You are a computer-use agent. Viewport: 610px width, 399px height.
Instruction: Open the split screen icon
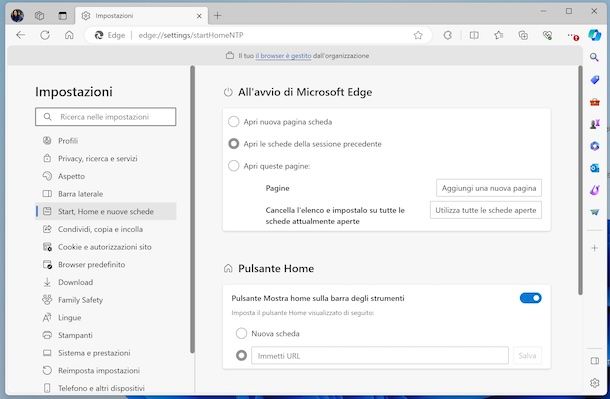coord(474,35)
